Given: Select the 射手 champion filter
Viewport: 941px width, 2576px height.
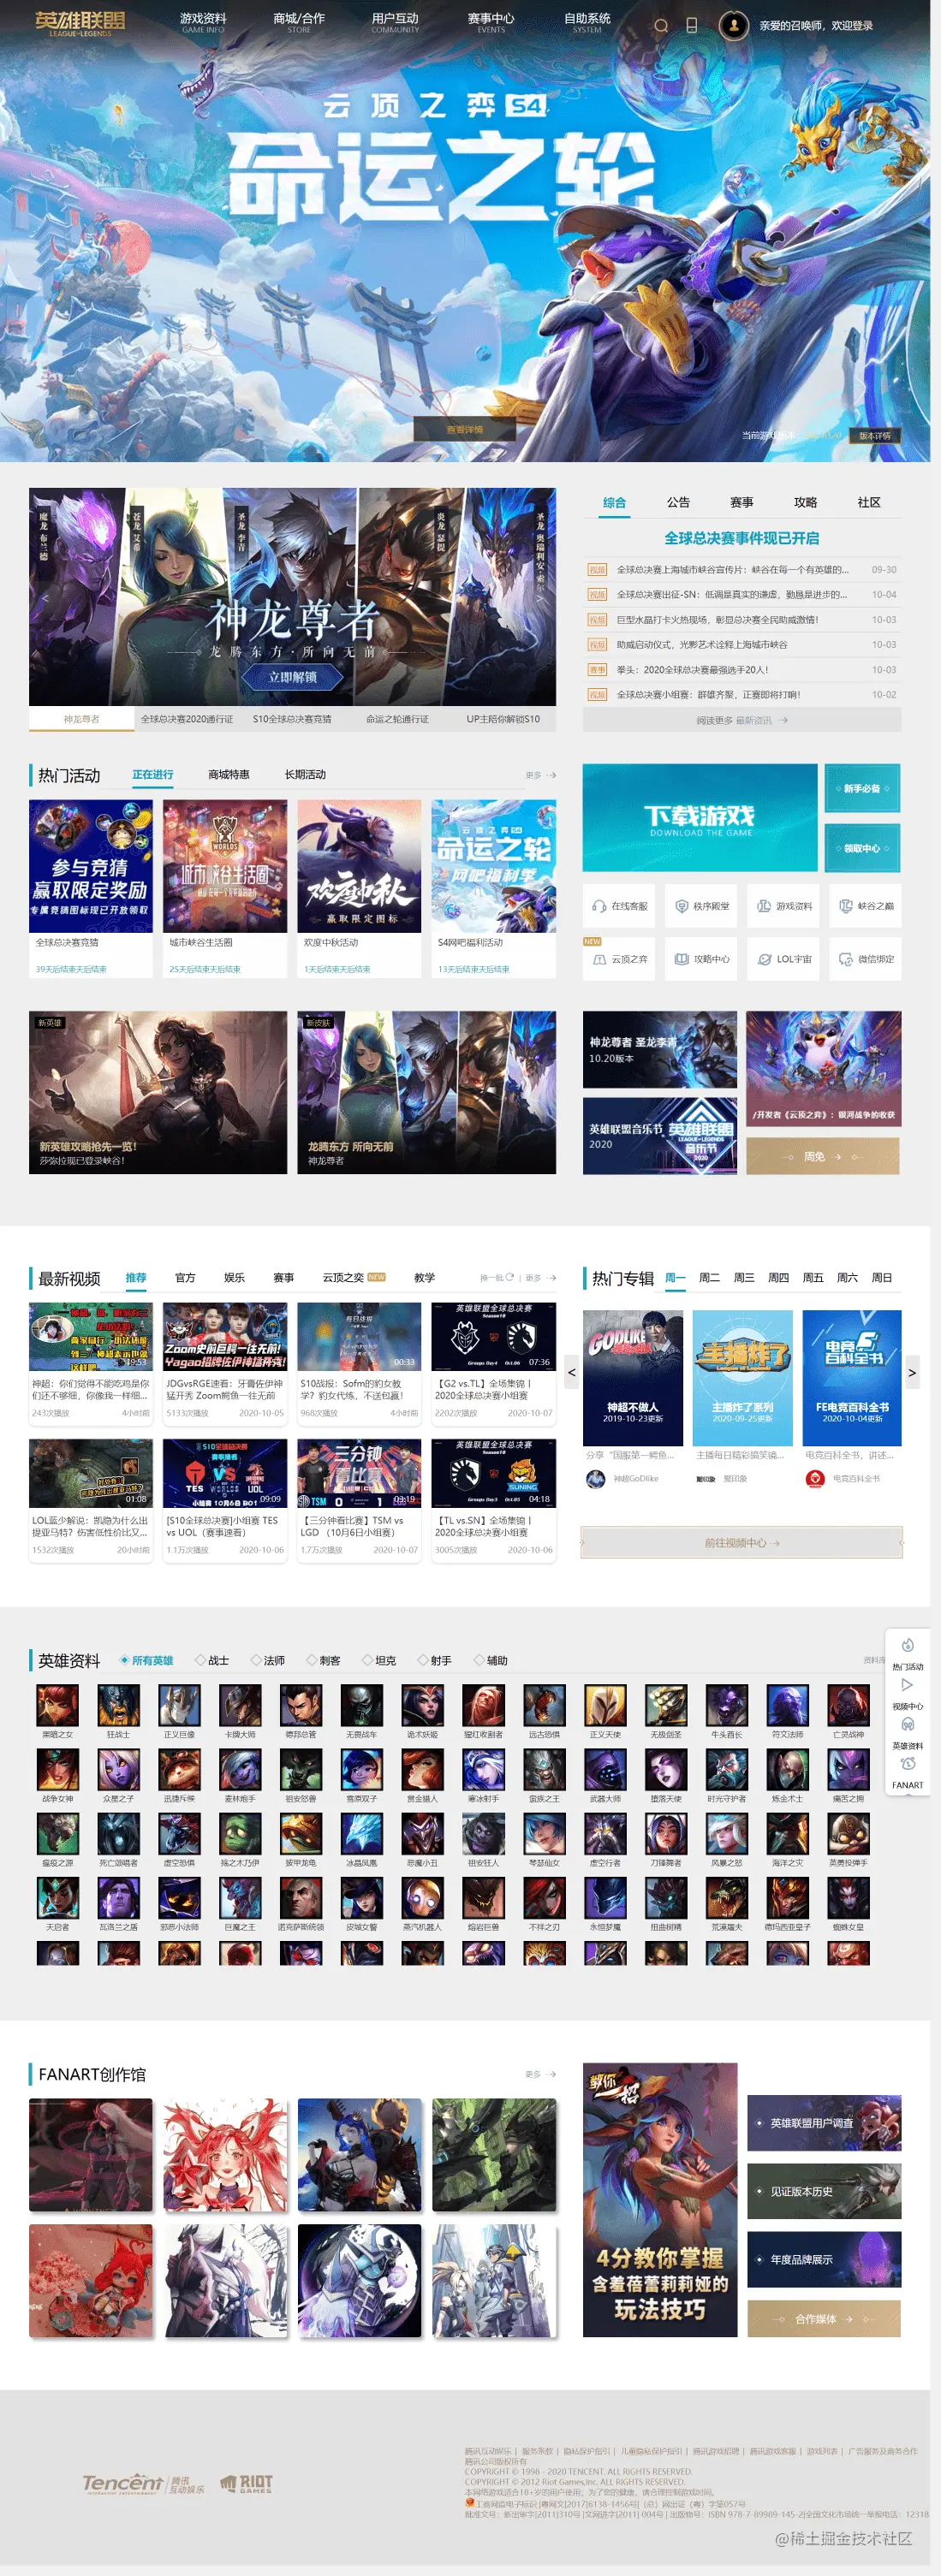Looking at the screenshot, I should pyautogui.click(x=435, y=1660).
